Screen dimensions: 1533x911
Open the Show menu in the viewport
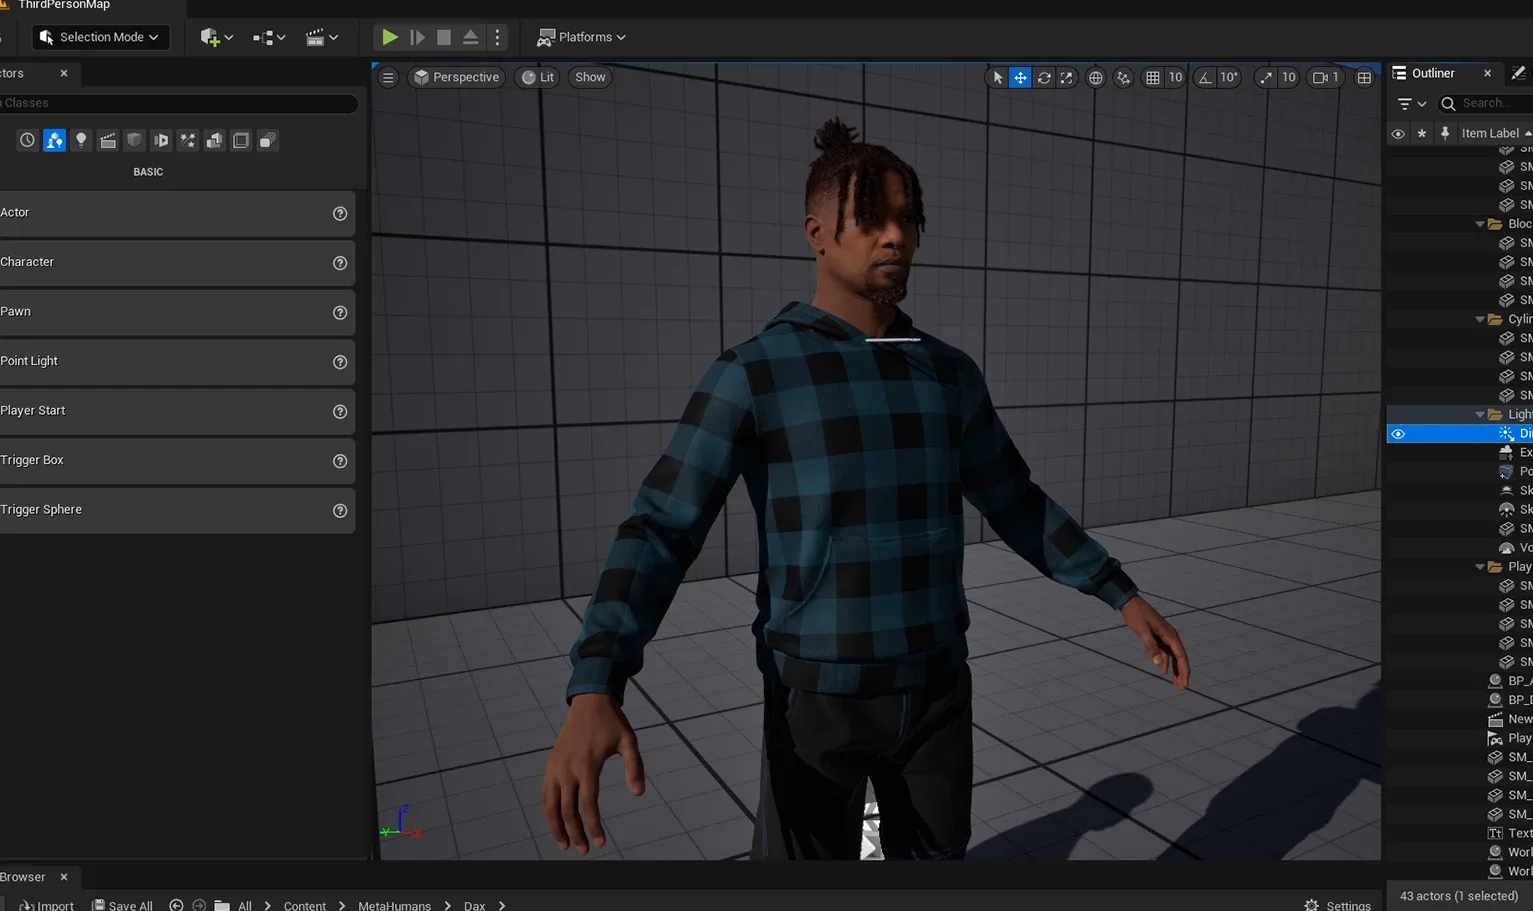click(x=589, y=77)
